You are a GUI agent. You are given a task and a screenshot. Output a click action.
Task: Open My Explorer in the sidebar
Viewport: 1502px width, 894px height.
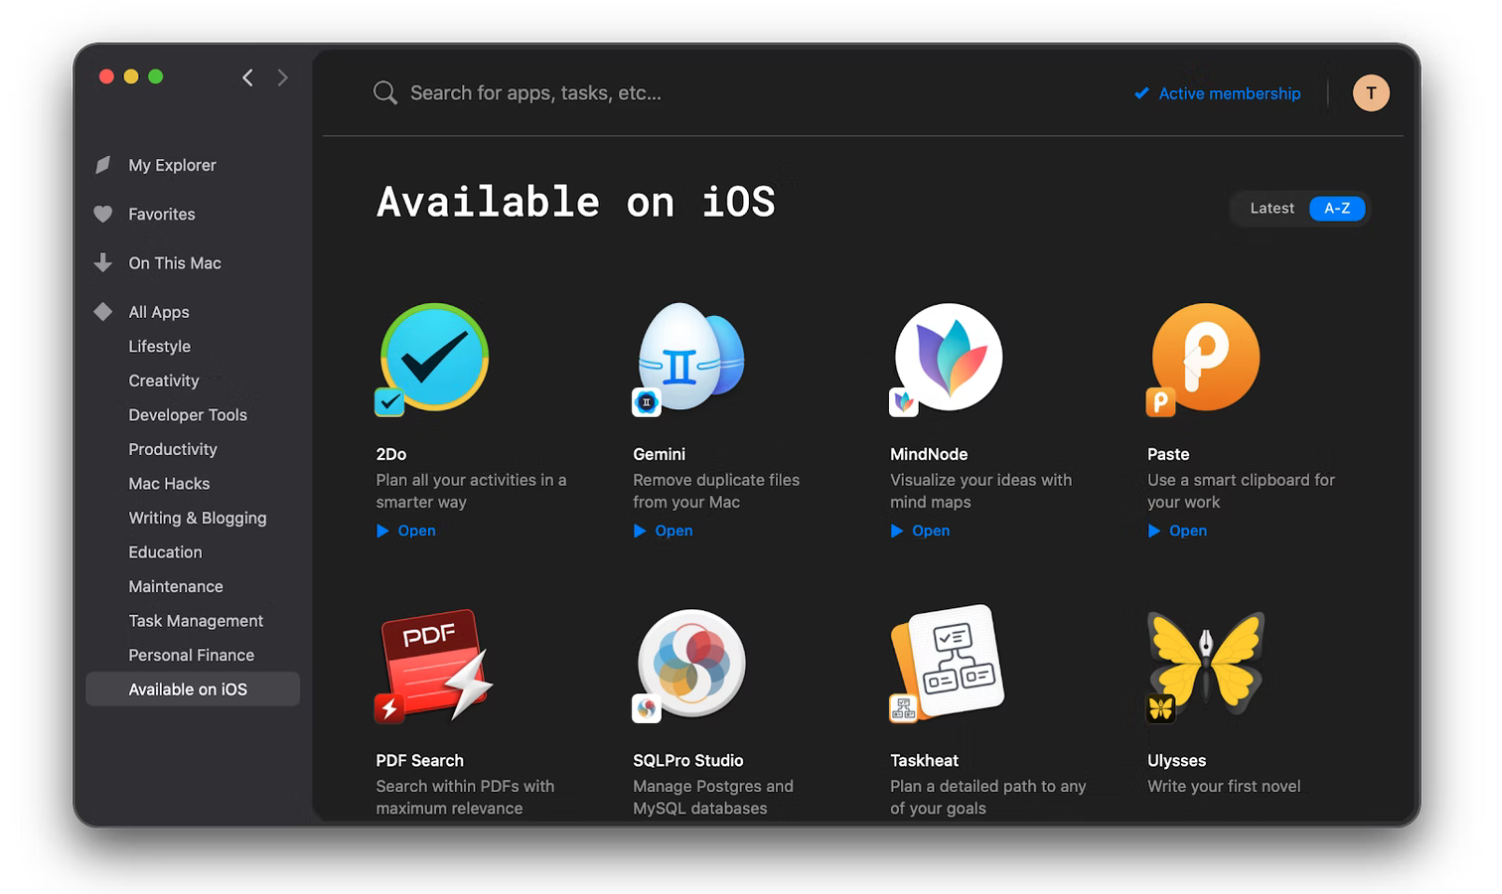pos(172,165)
